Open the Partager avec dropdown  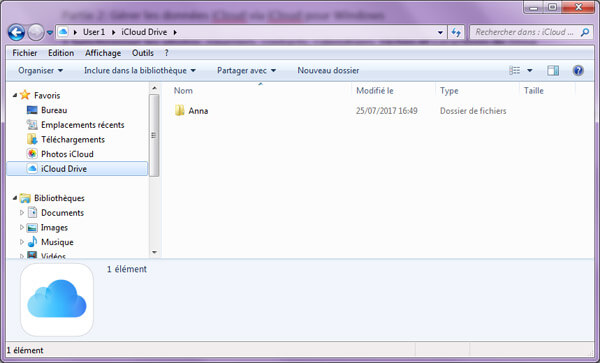pos(246,70)
